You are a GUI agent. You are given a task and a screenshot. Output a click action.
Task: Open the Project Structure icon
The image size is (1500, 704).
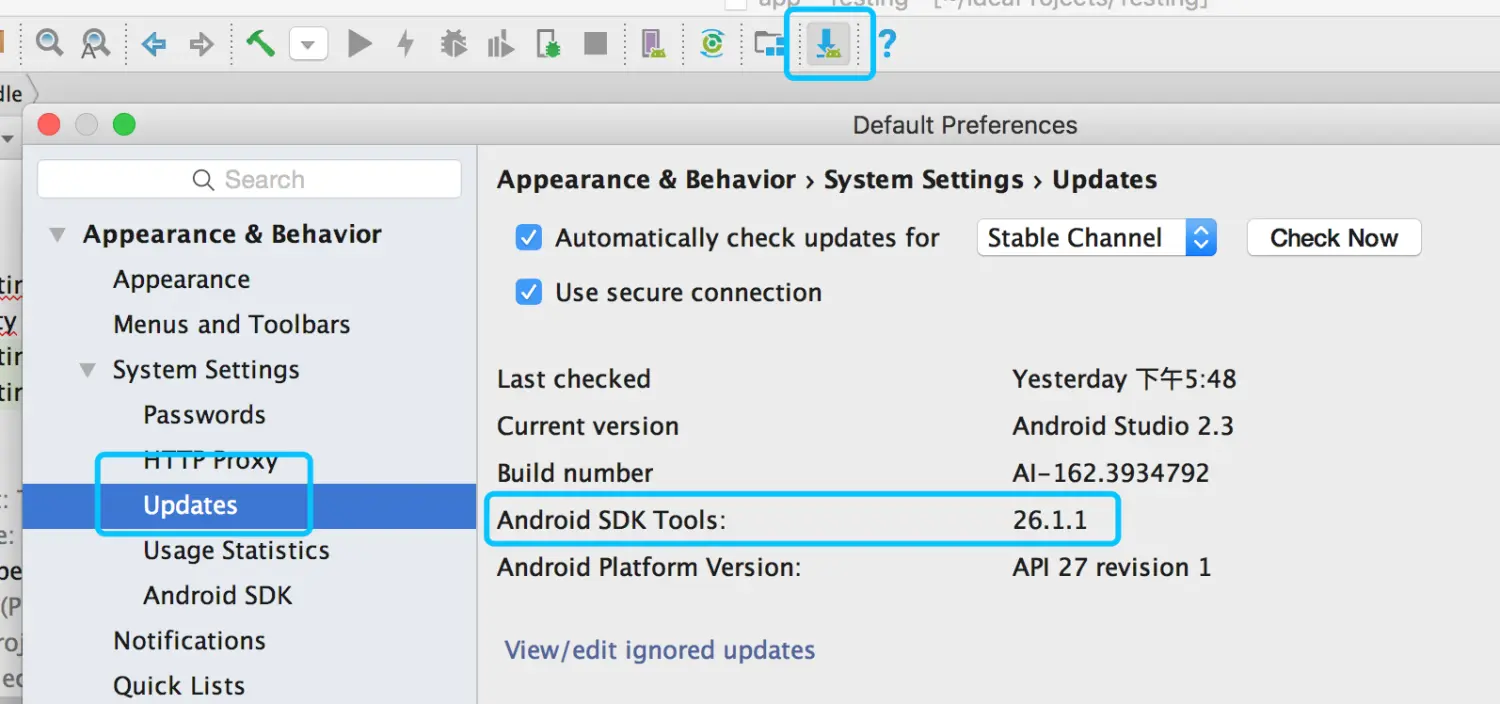tap(769, 43)
